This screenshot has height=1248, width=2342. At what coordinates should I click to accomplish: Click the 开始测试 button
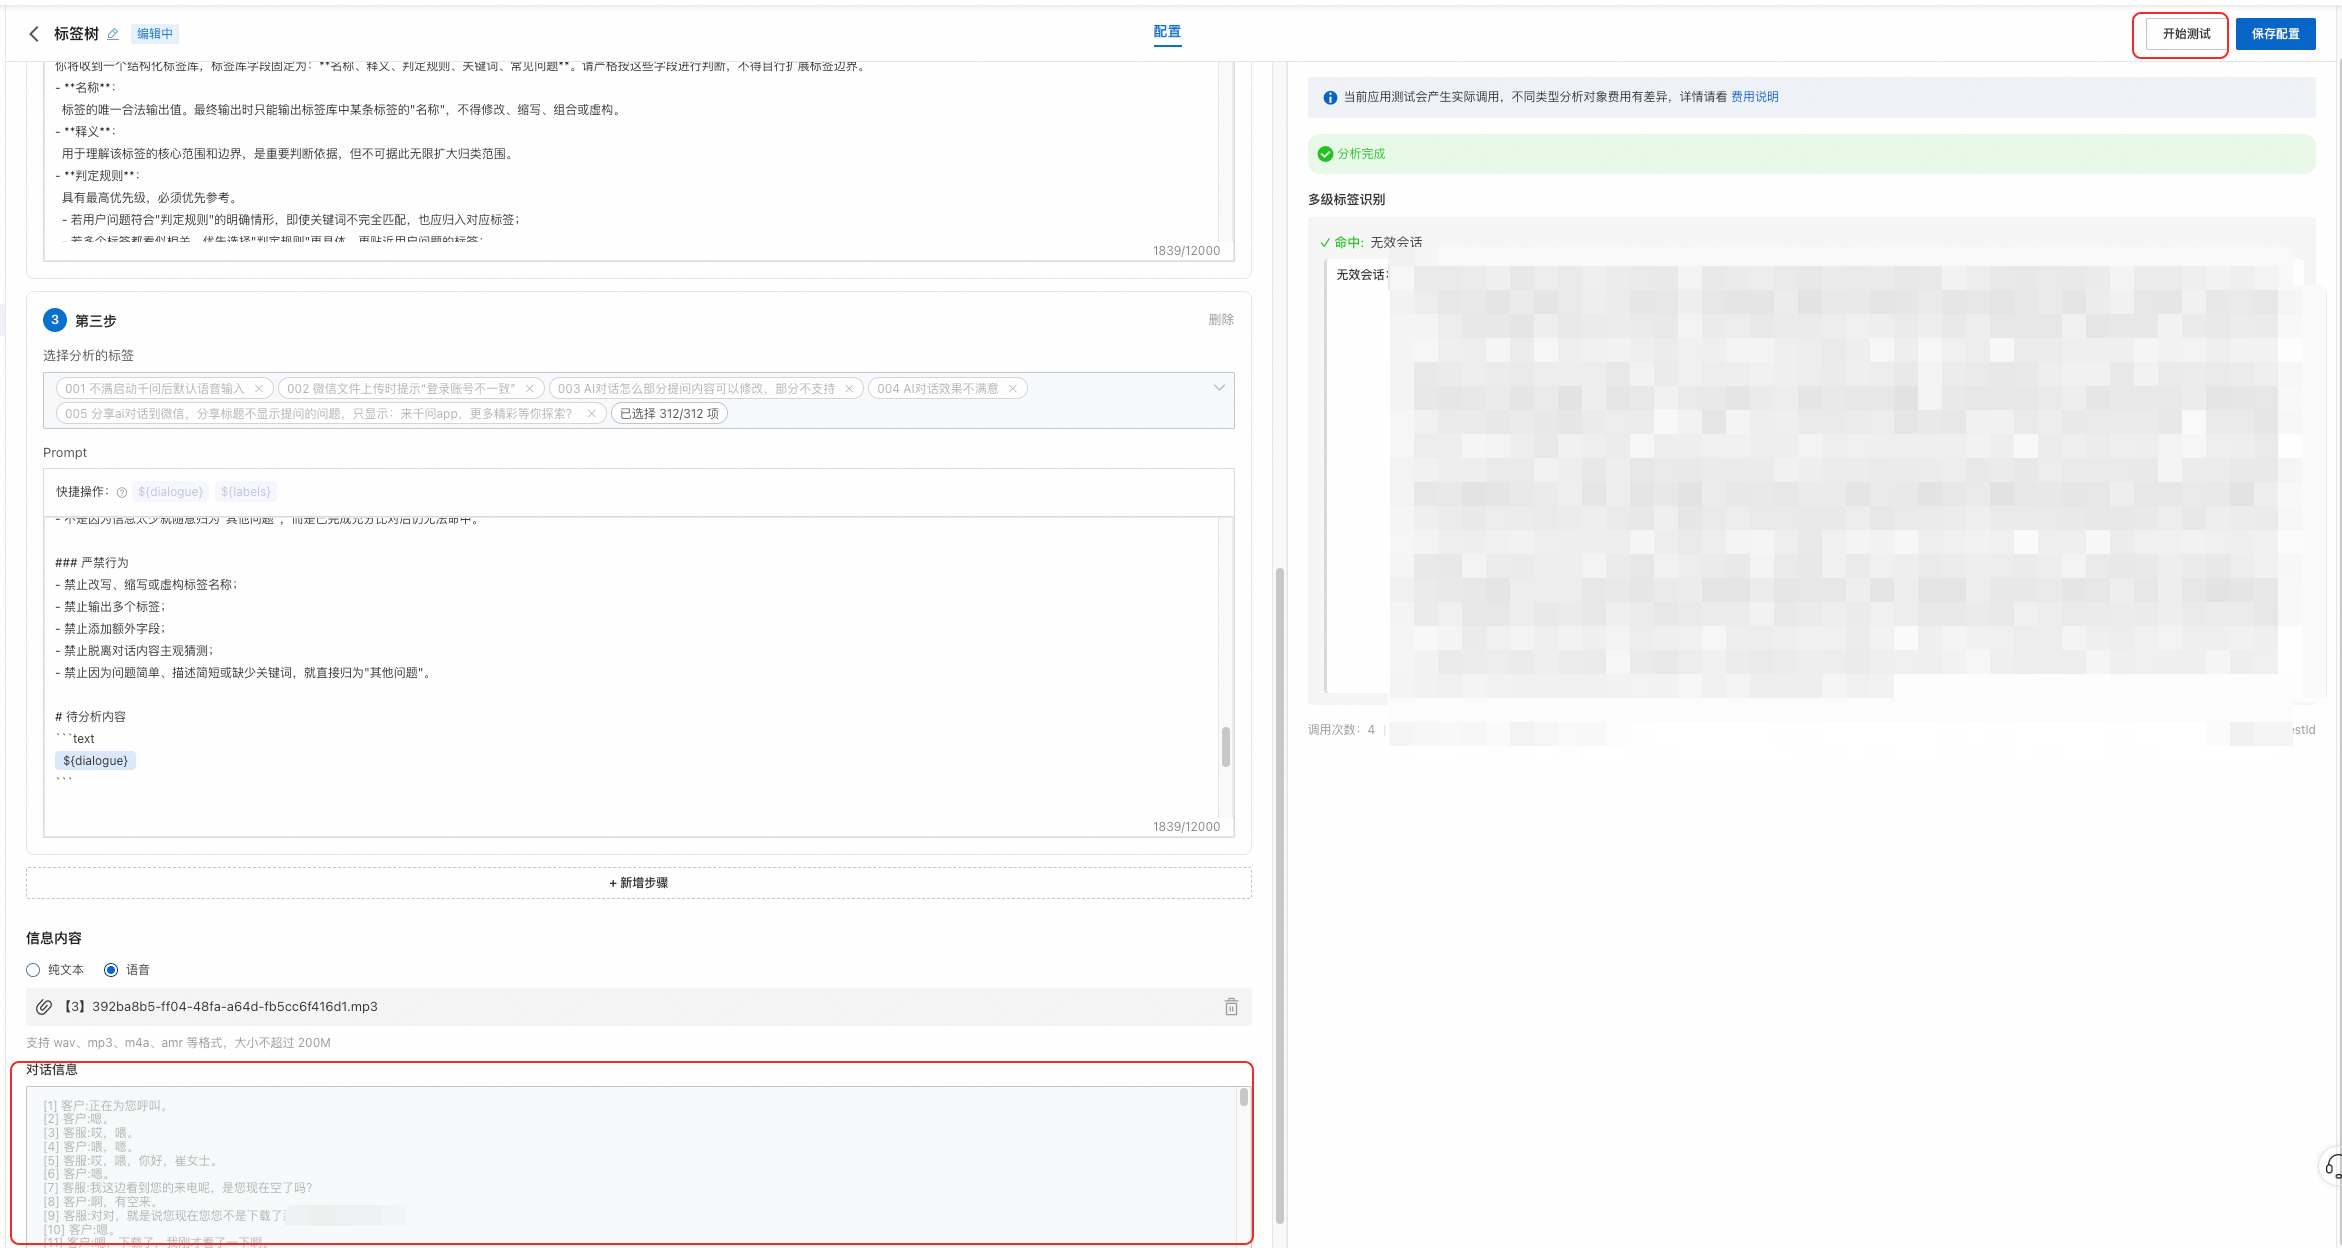pyautogui.click(x=2186, y=34)
